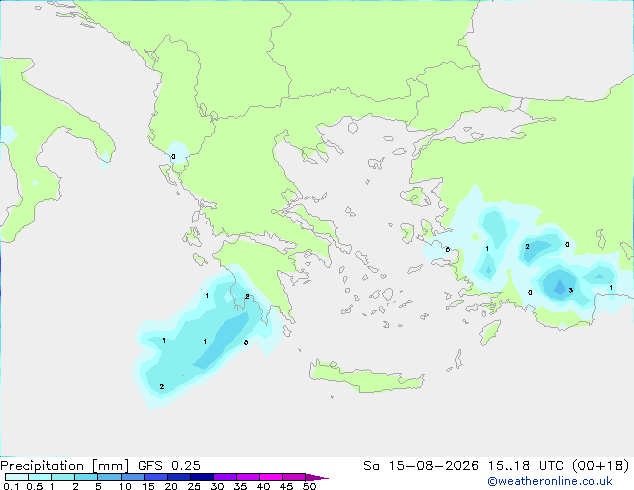Click the "50" legend scale label
Viewport: 634px width, 490px height.
click(309, 486)
